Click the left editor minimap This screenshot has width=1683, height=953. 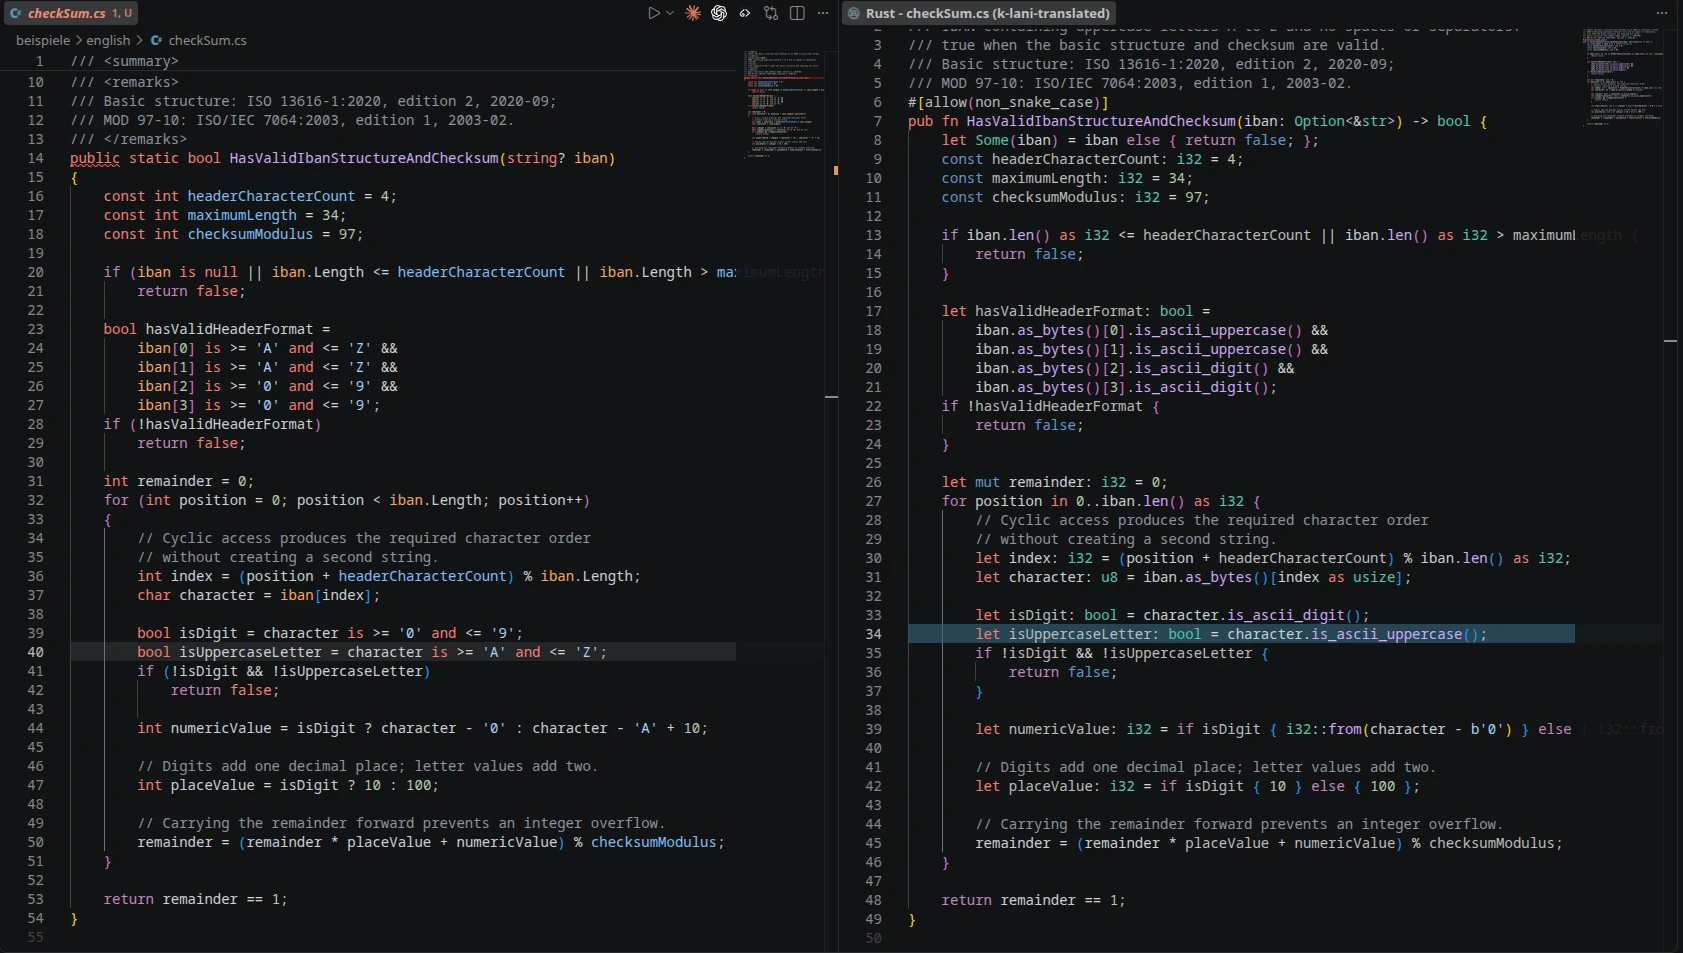(784, 104)
